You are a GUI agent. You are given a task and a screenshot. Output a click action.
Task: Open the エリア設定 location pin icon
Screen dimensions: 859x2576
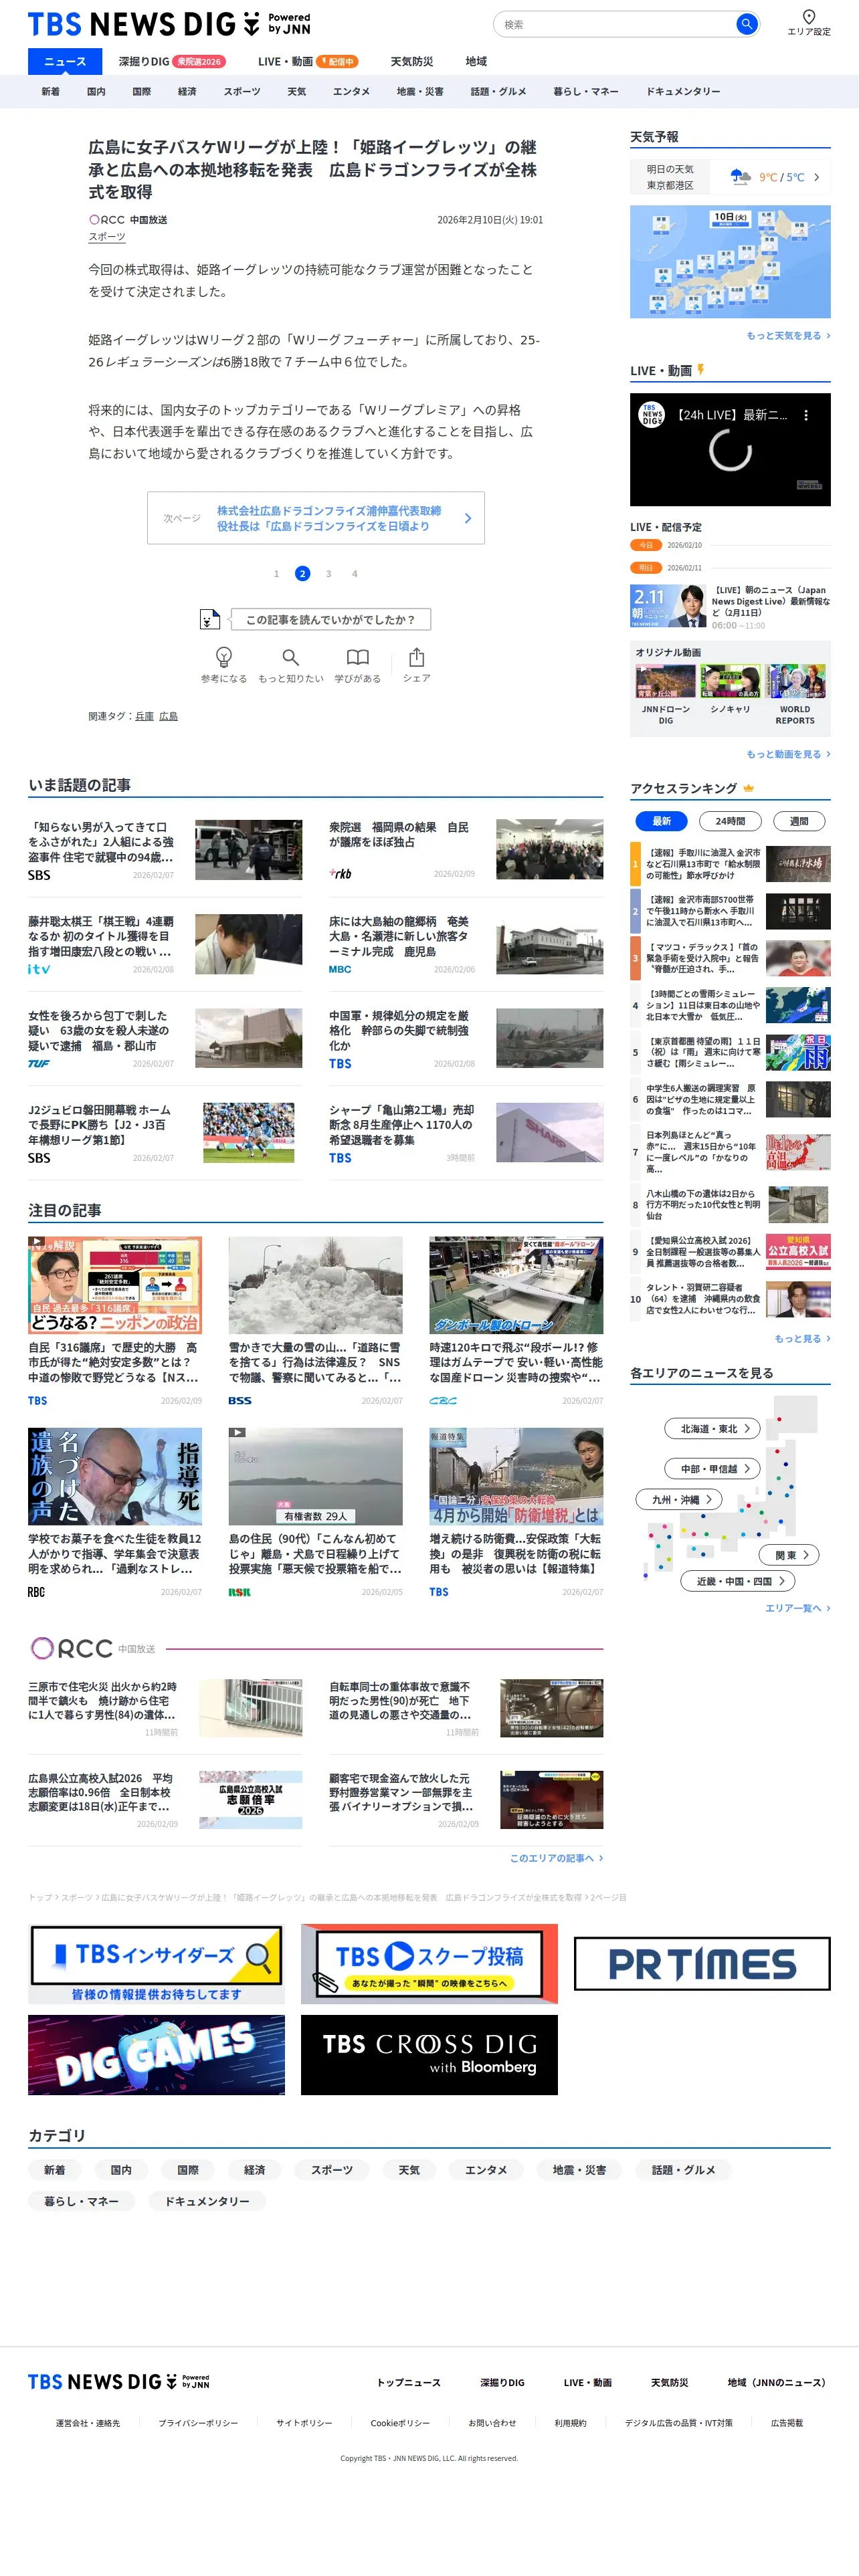(x=808, y=17)
